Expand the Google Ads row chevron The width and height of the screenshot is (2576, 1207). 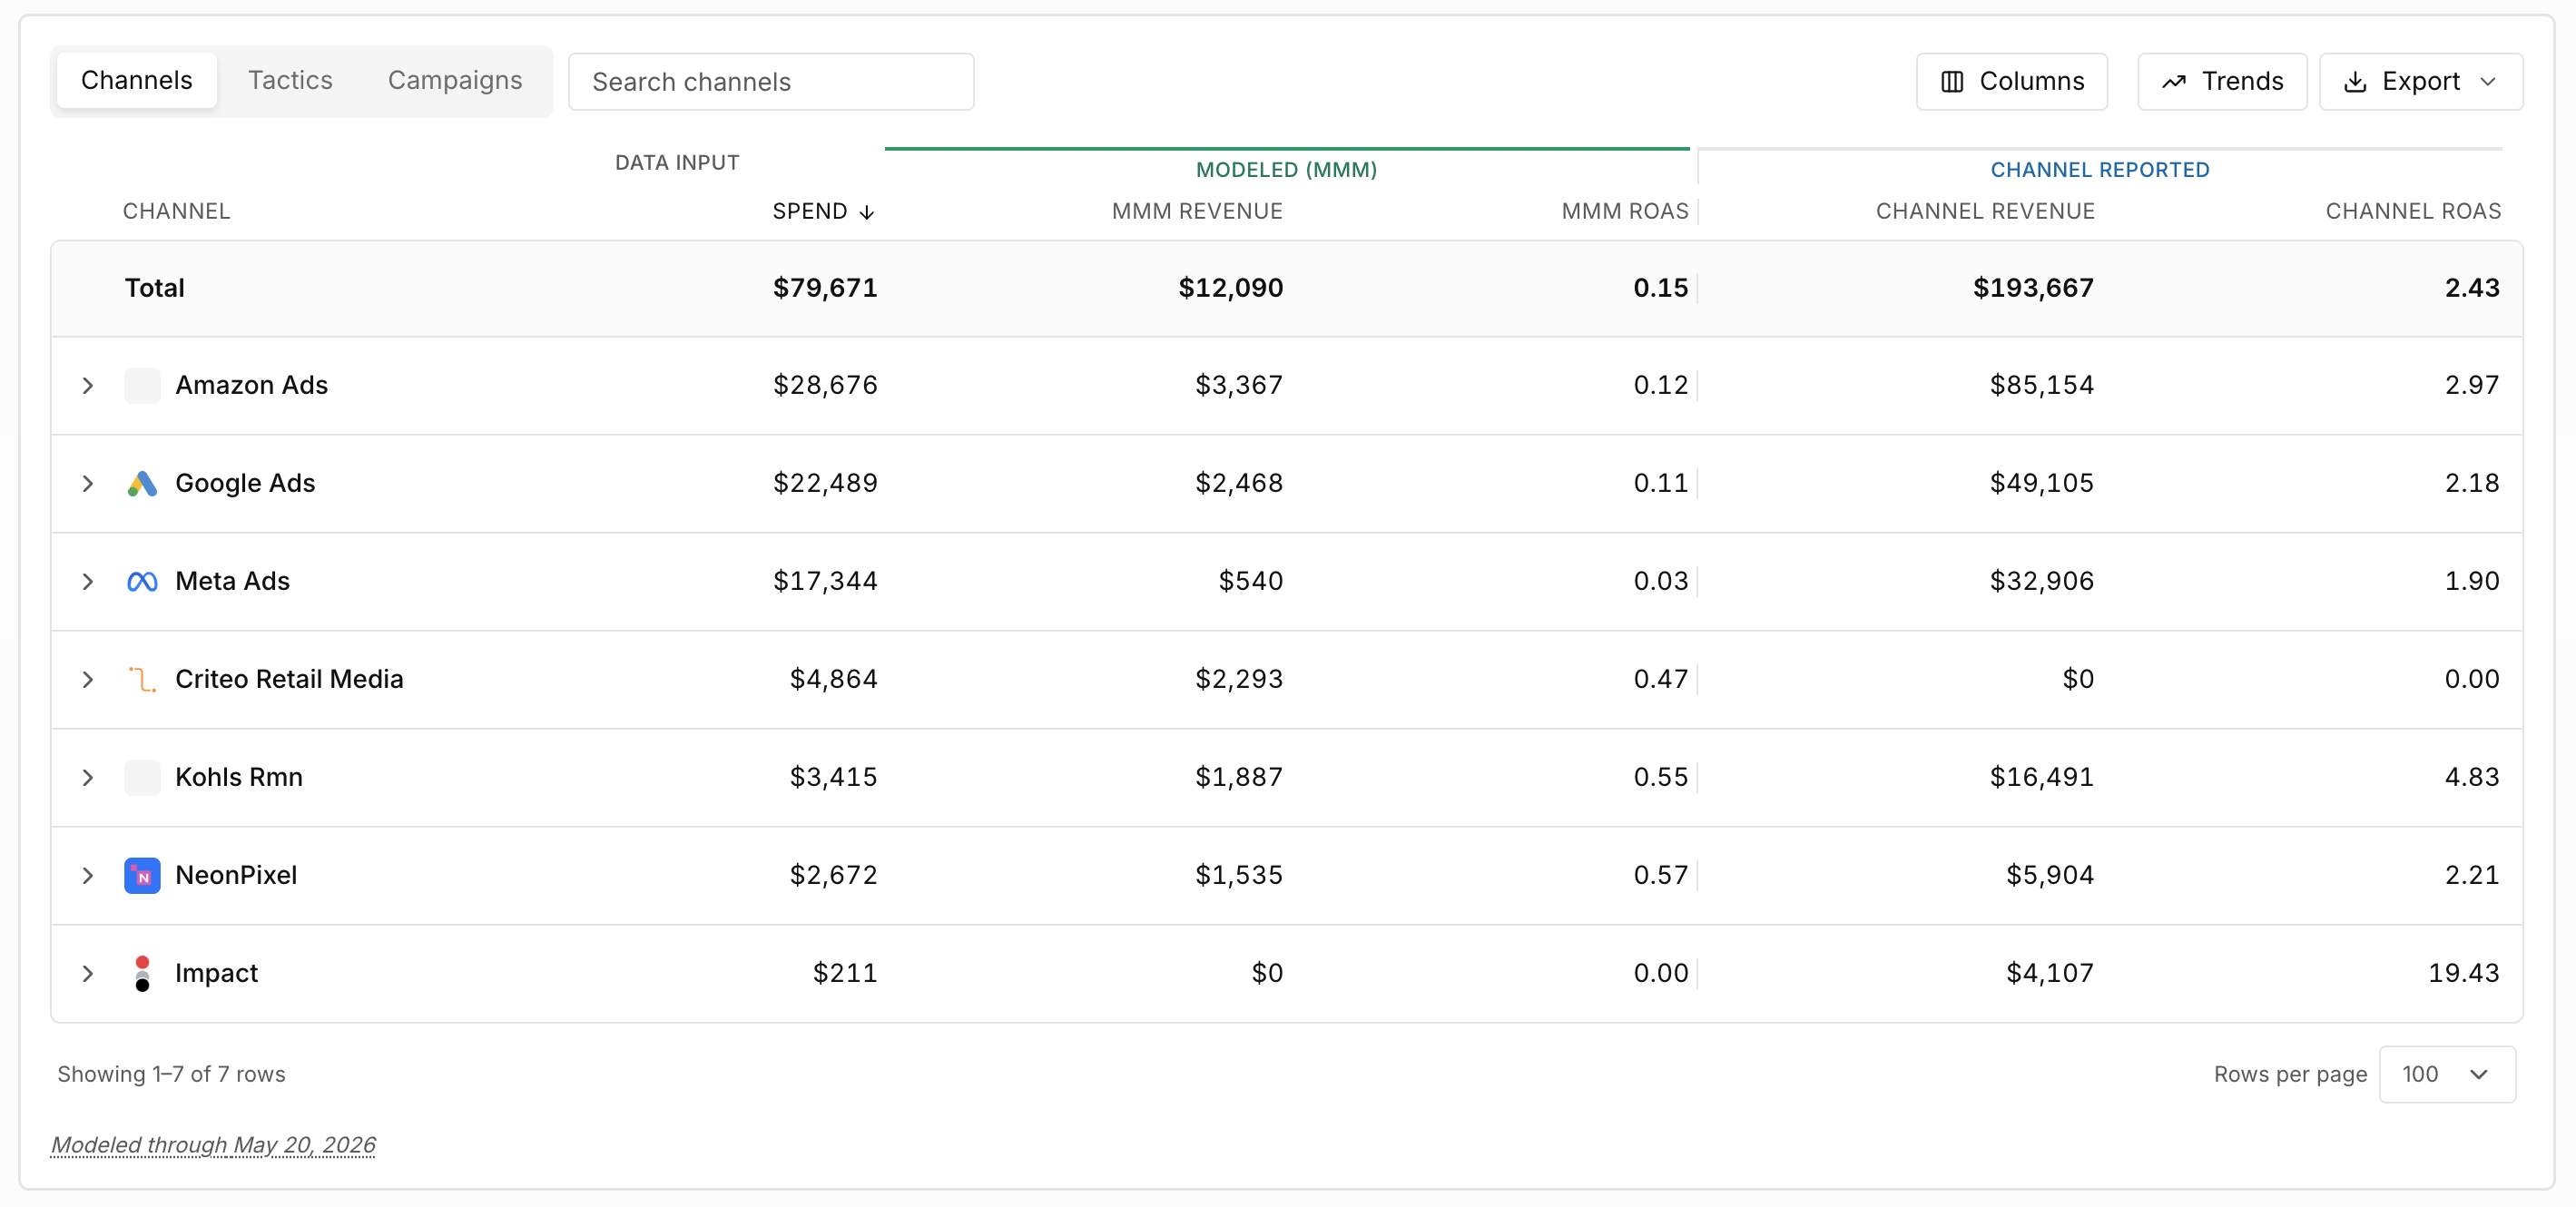pos(88,484)
